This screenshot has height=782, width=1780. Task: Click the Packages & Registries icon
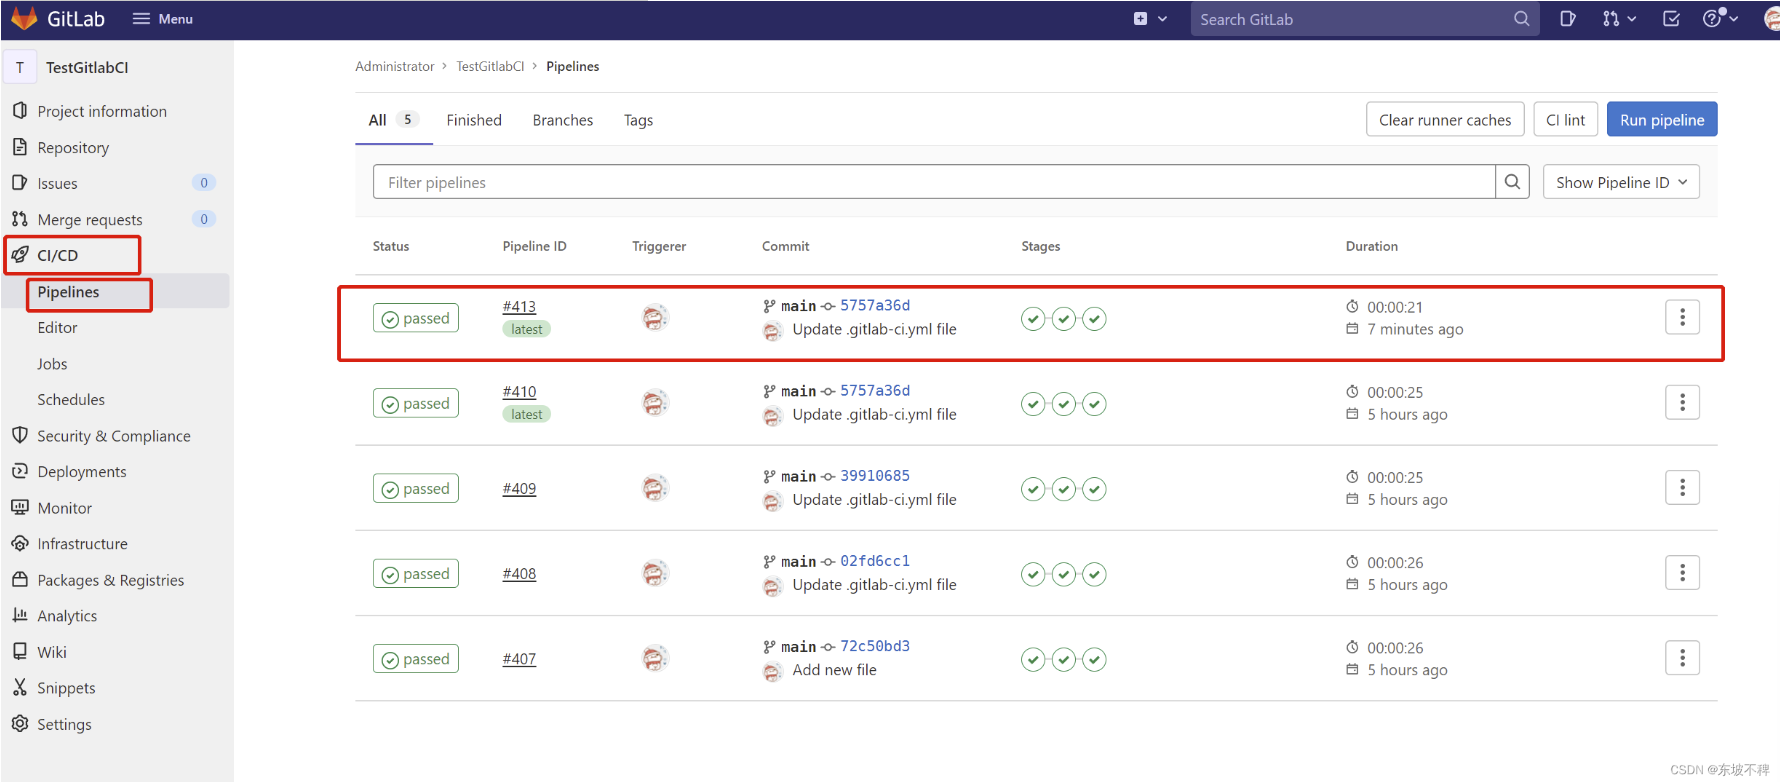point(20,579)
